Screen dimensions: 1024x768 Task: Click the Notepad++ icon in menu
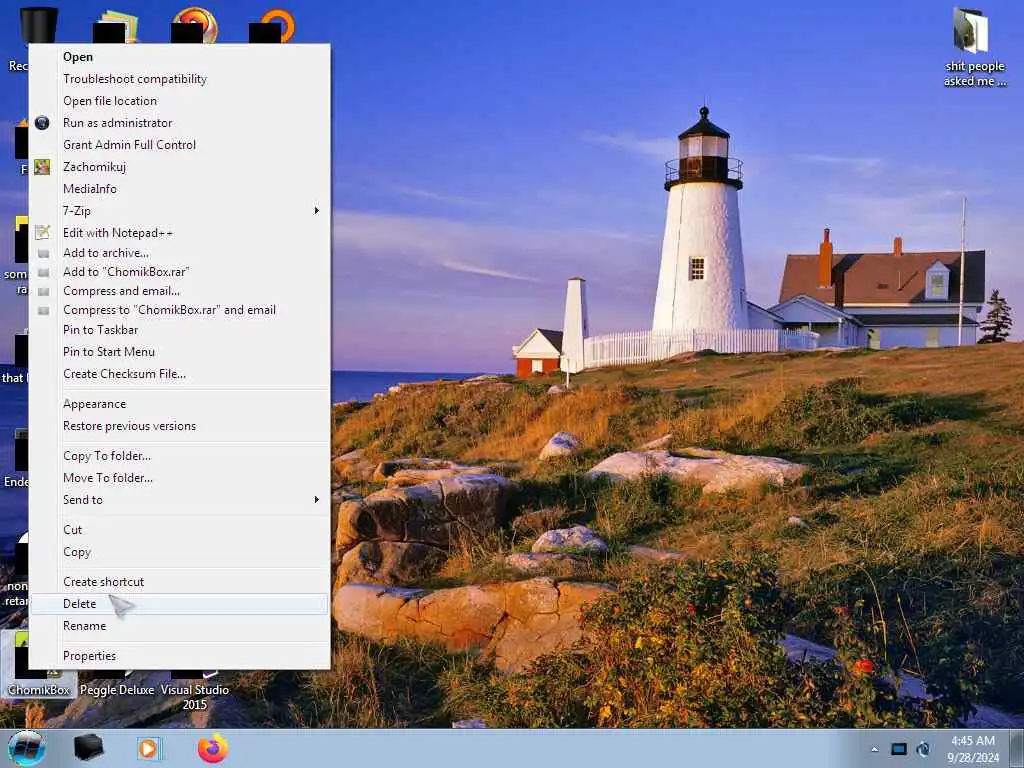[42, 232]
